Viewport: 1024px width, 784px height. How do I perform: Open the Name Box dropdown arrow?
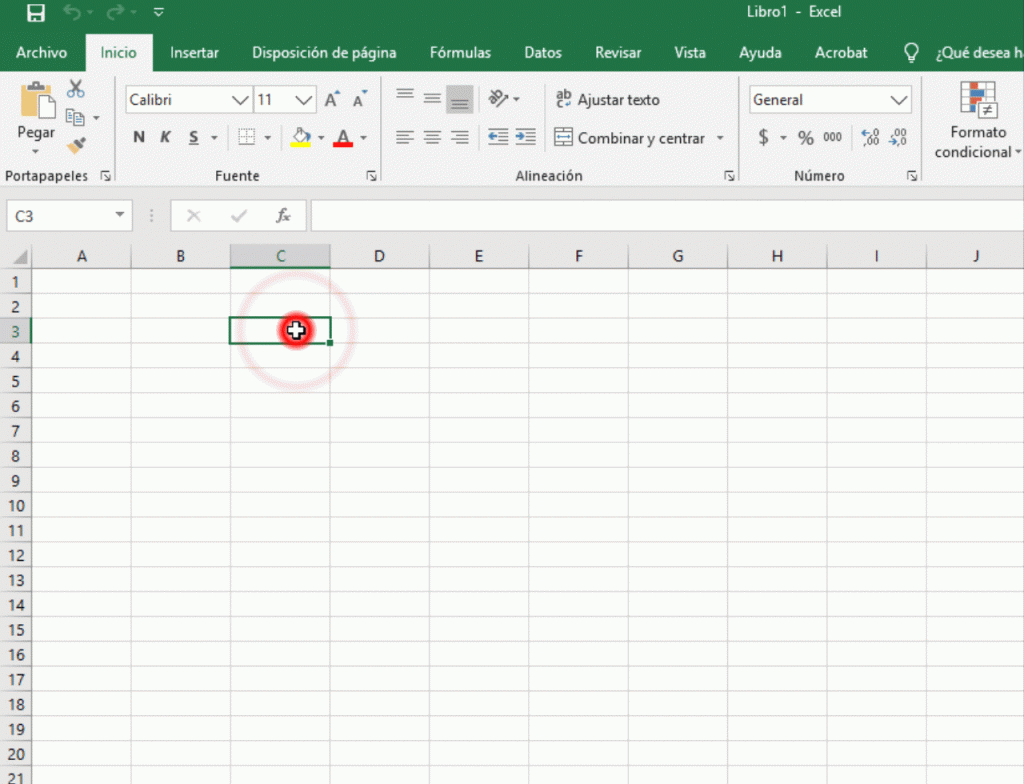[x=121, y=215]
